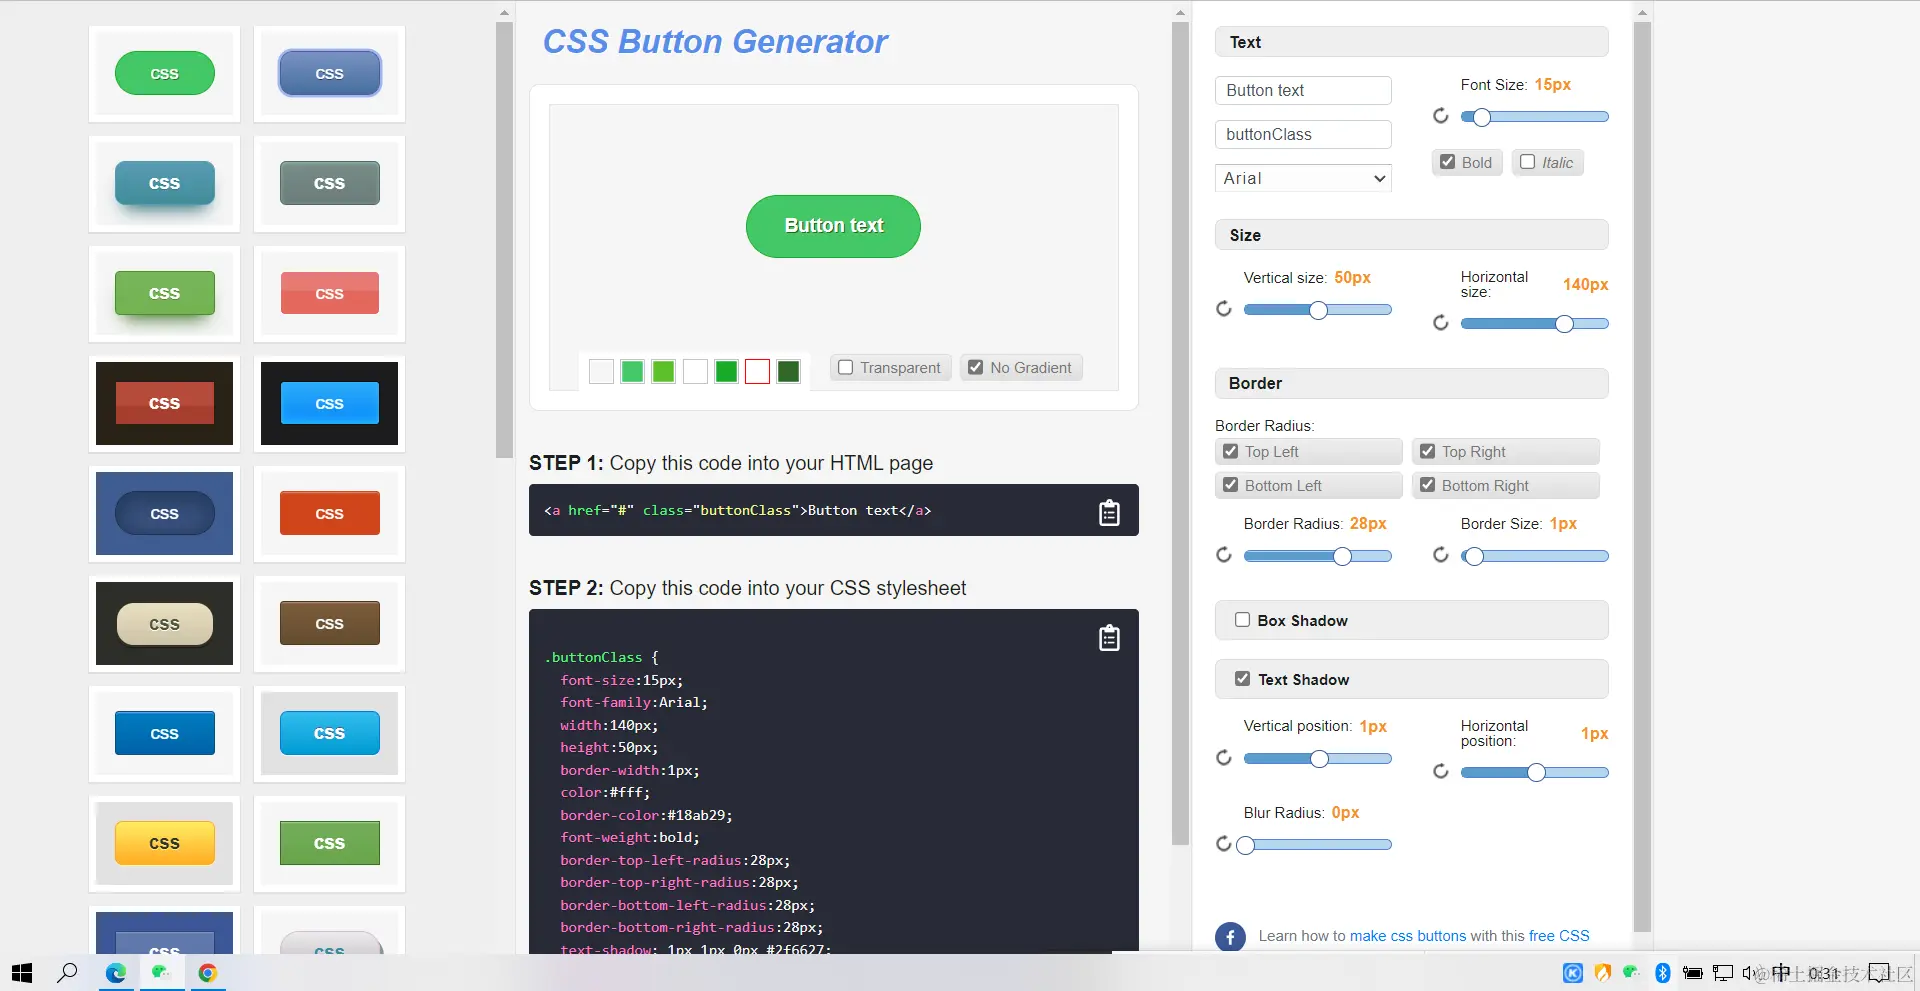1920x991 pixels.
Task: Reset the Vertical size slider
Action: point(1223,309)
